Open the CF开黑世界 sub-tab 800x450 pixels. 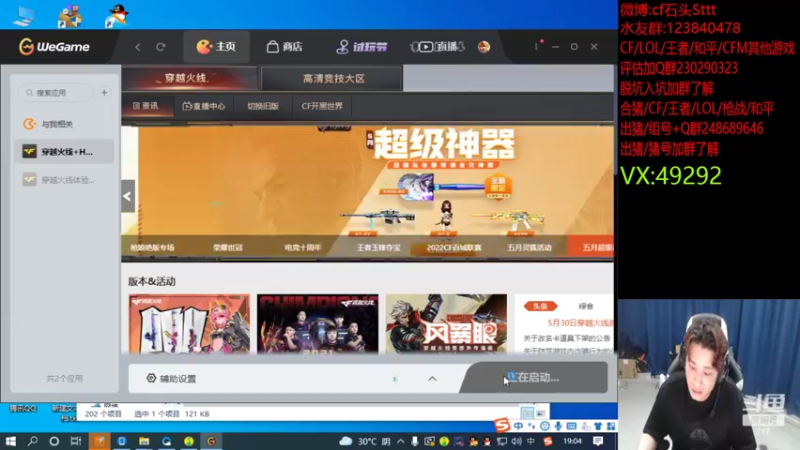[x=322, y=106]
